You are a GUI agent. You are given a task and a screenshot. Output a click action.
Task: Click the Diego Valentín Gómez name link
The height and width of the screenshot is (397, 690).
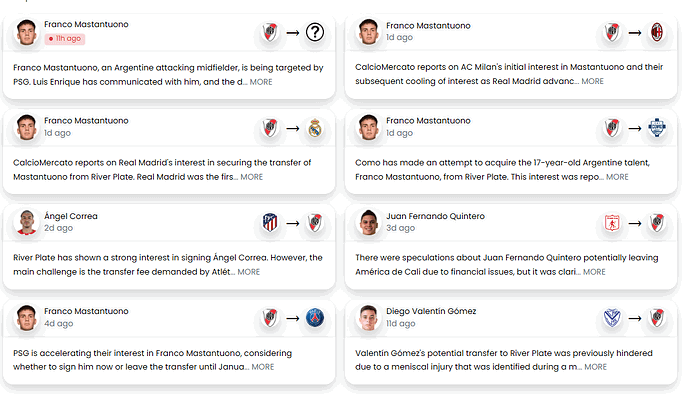point(431,311)
